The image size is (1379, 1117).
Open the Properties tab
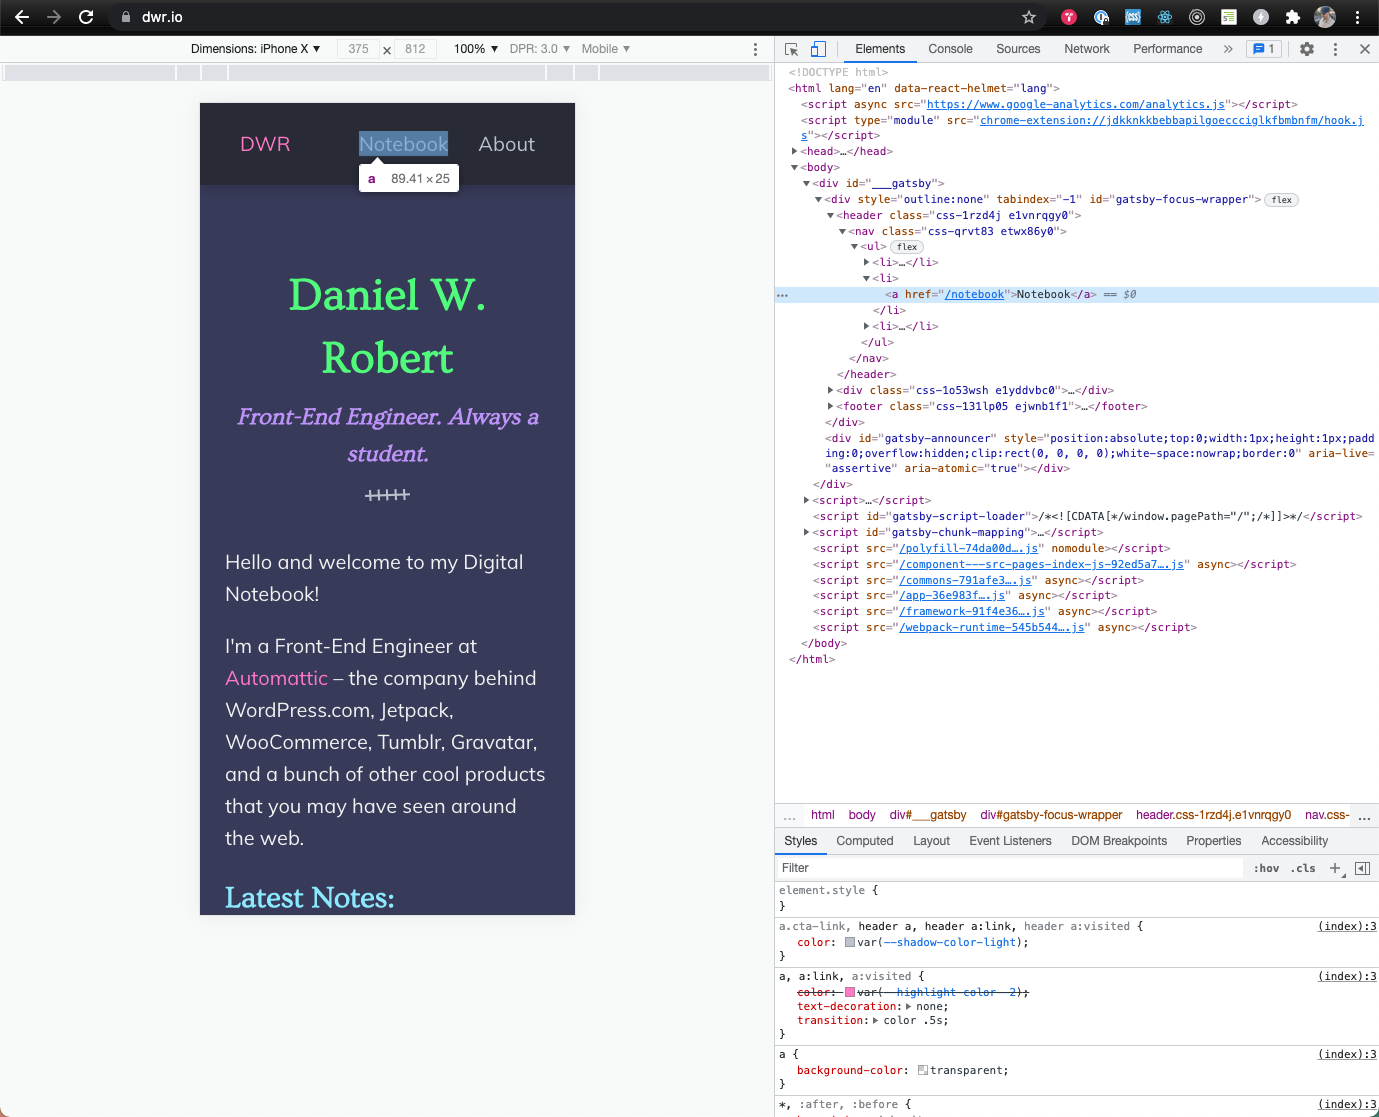(x=1213, y=841)
